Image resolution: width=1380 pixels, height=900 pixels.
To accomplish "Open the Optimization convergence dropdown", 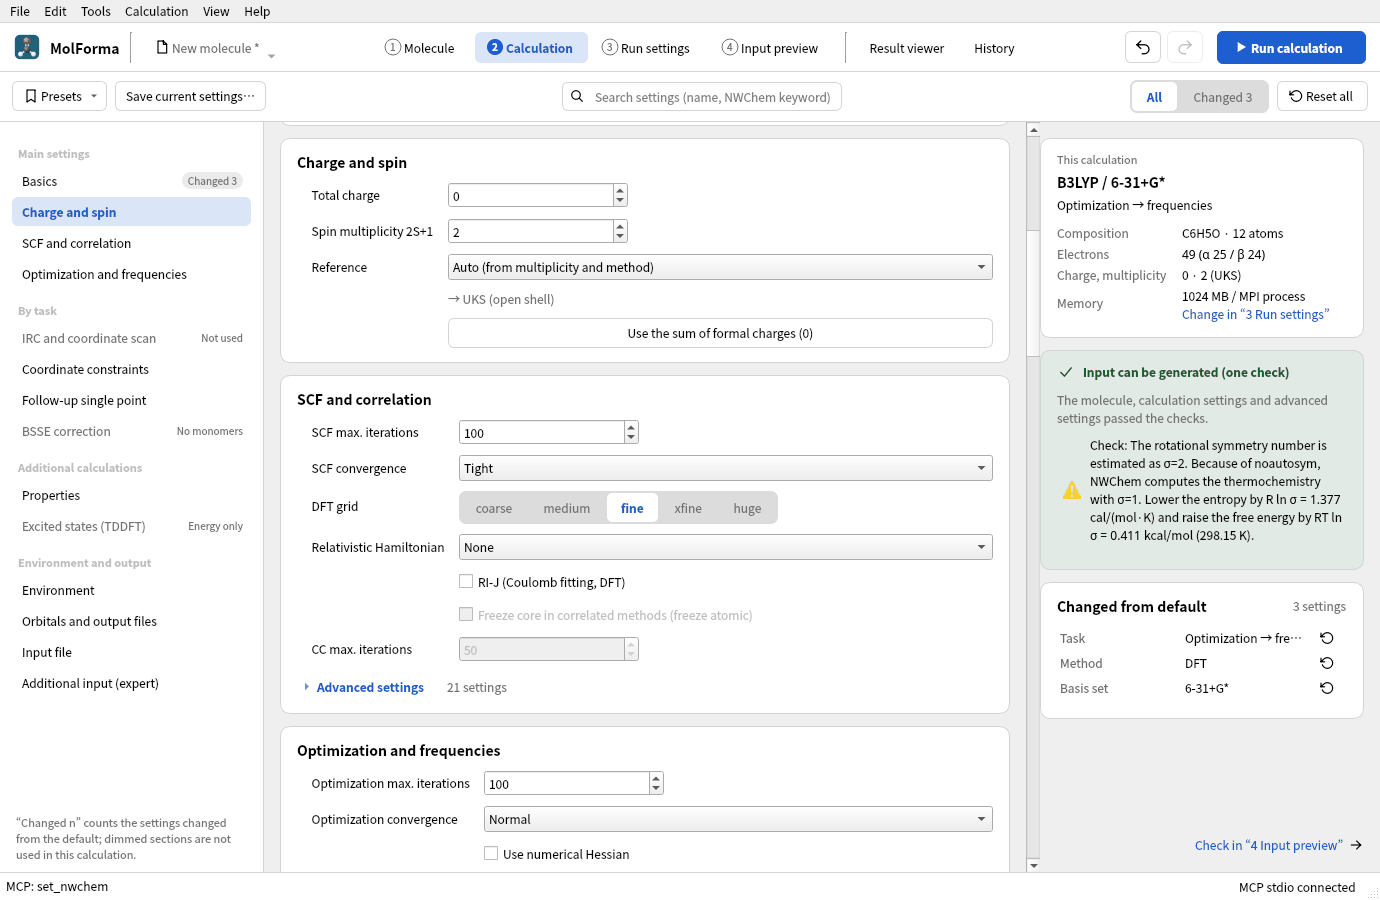I will (738, 819).
